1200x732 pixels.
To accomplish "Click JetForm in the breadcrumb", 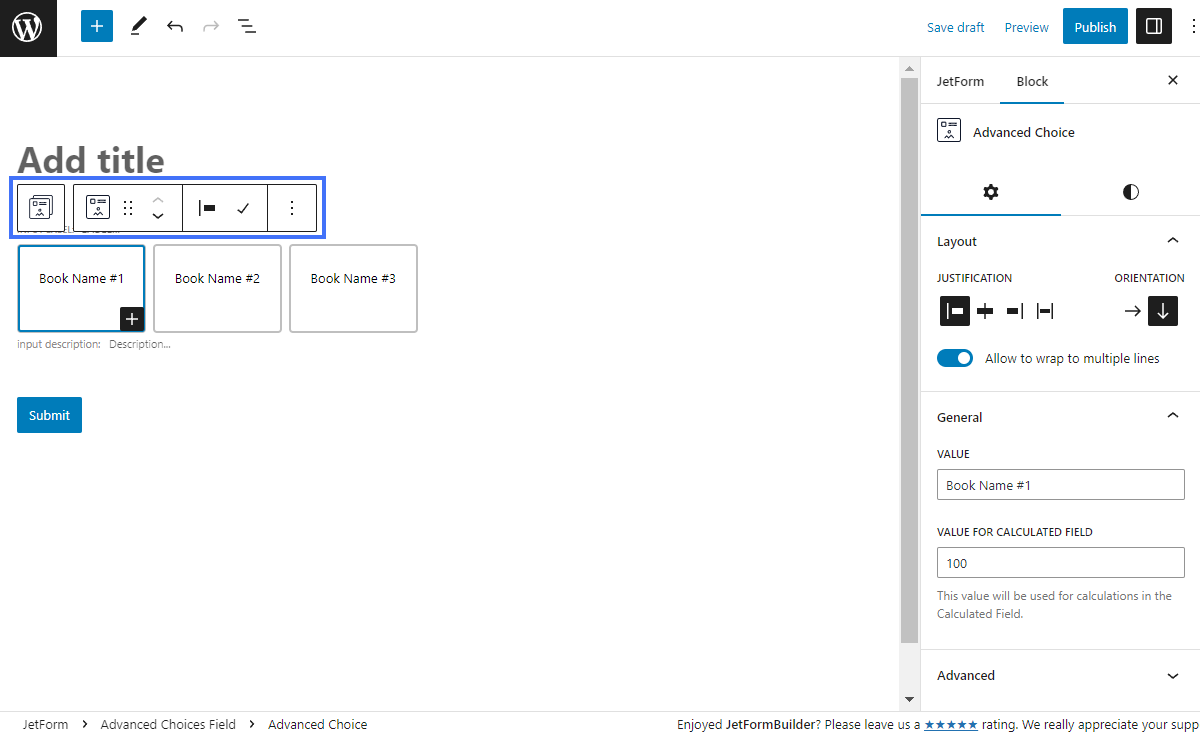I will (46, 724).
